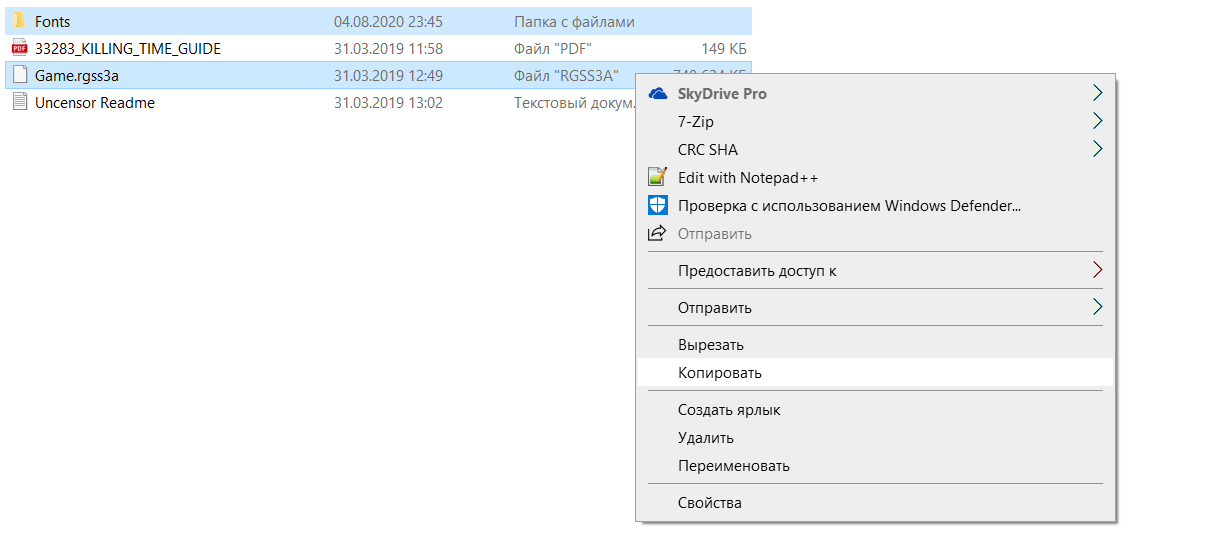
Task: Pick Переименовать in the context menu
Action: (x=734, y=466)
